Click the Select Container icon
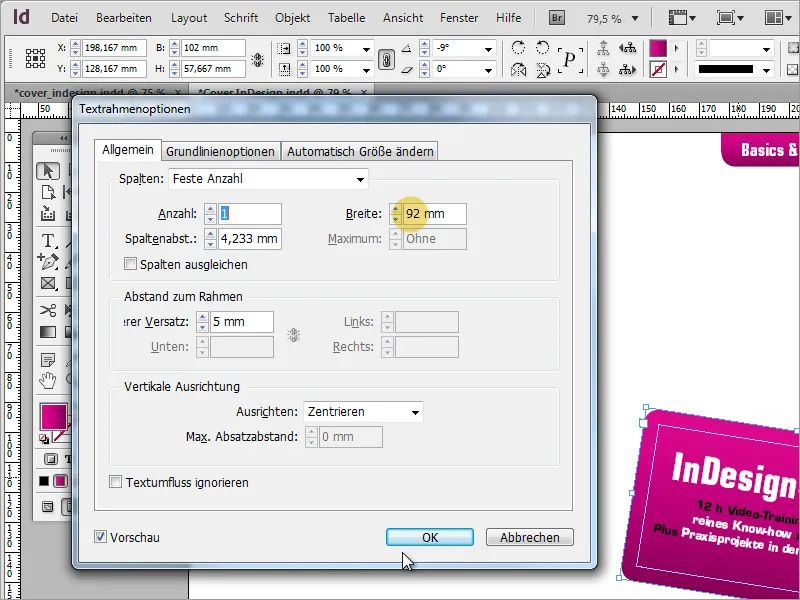The image size is (800, 600). point(603,48)
